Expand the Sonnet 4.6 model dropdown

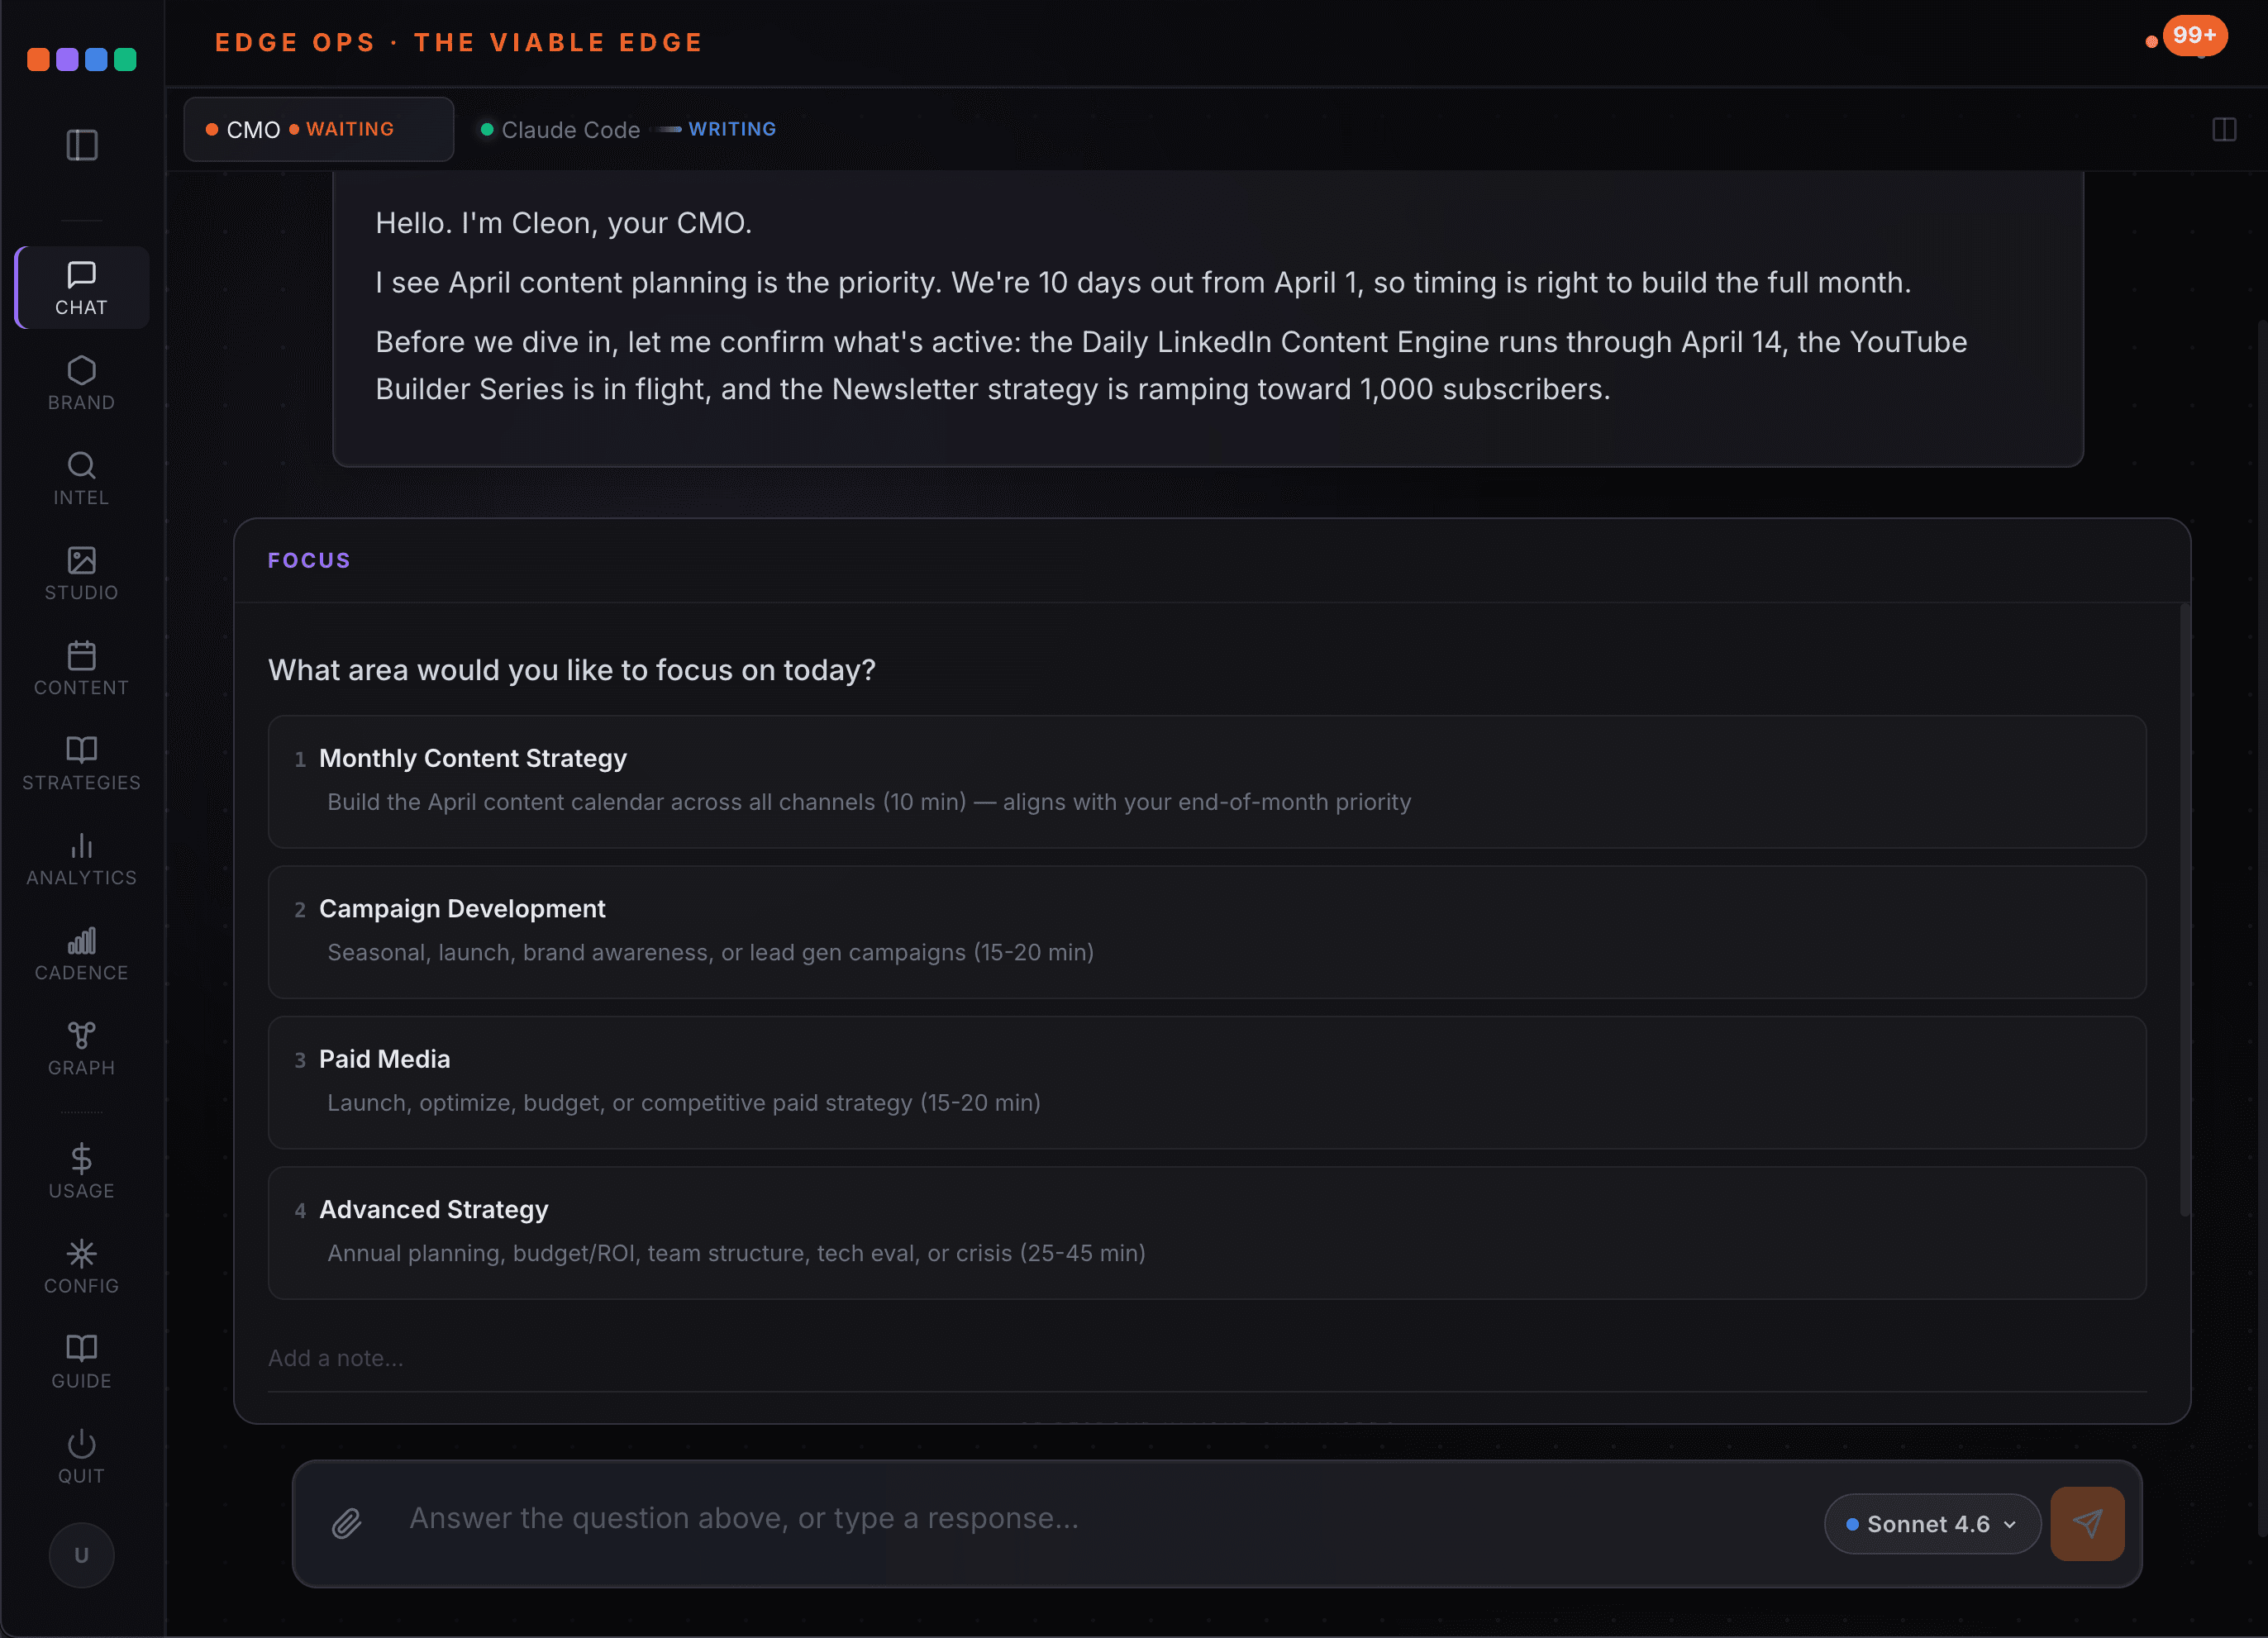click(x=1931, y=1524)
